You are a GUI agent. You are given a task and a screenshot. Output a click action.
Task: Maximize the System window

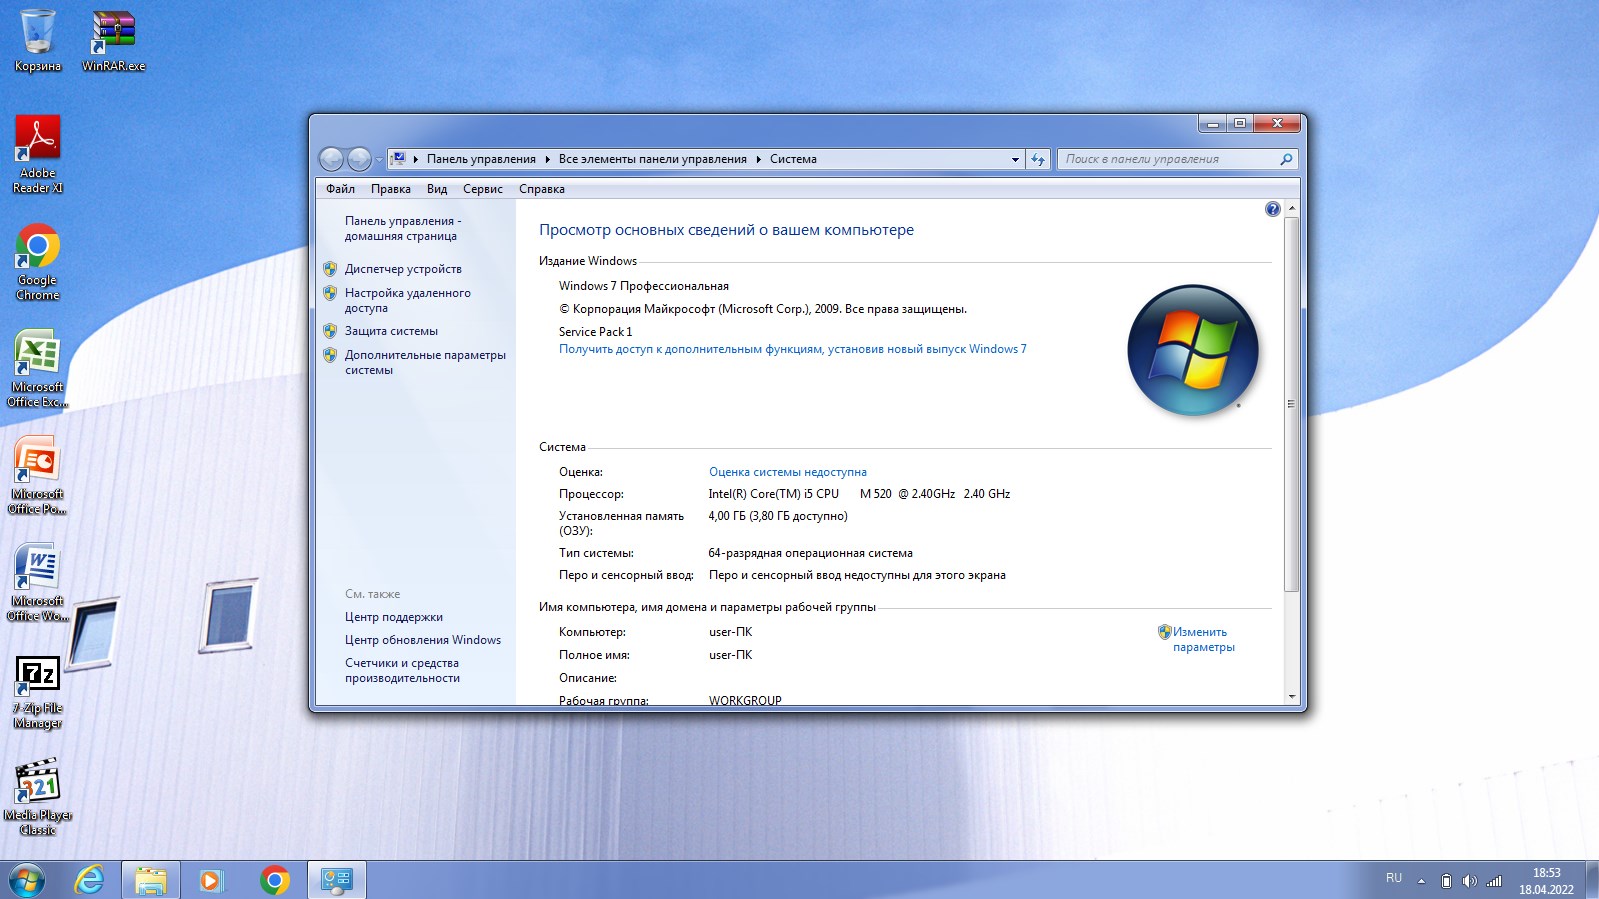1239,123
